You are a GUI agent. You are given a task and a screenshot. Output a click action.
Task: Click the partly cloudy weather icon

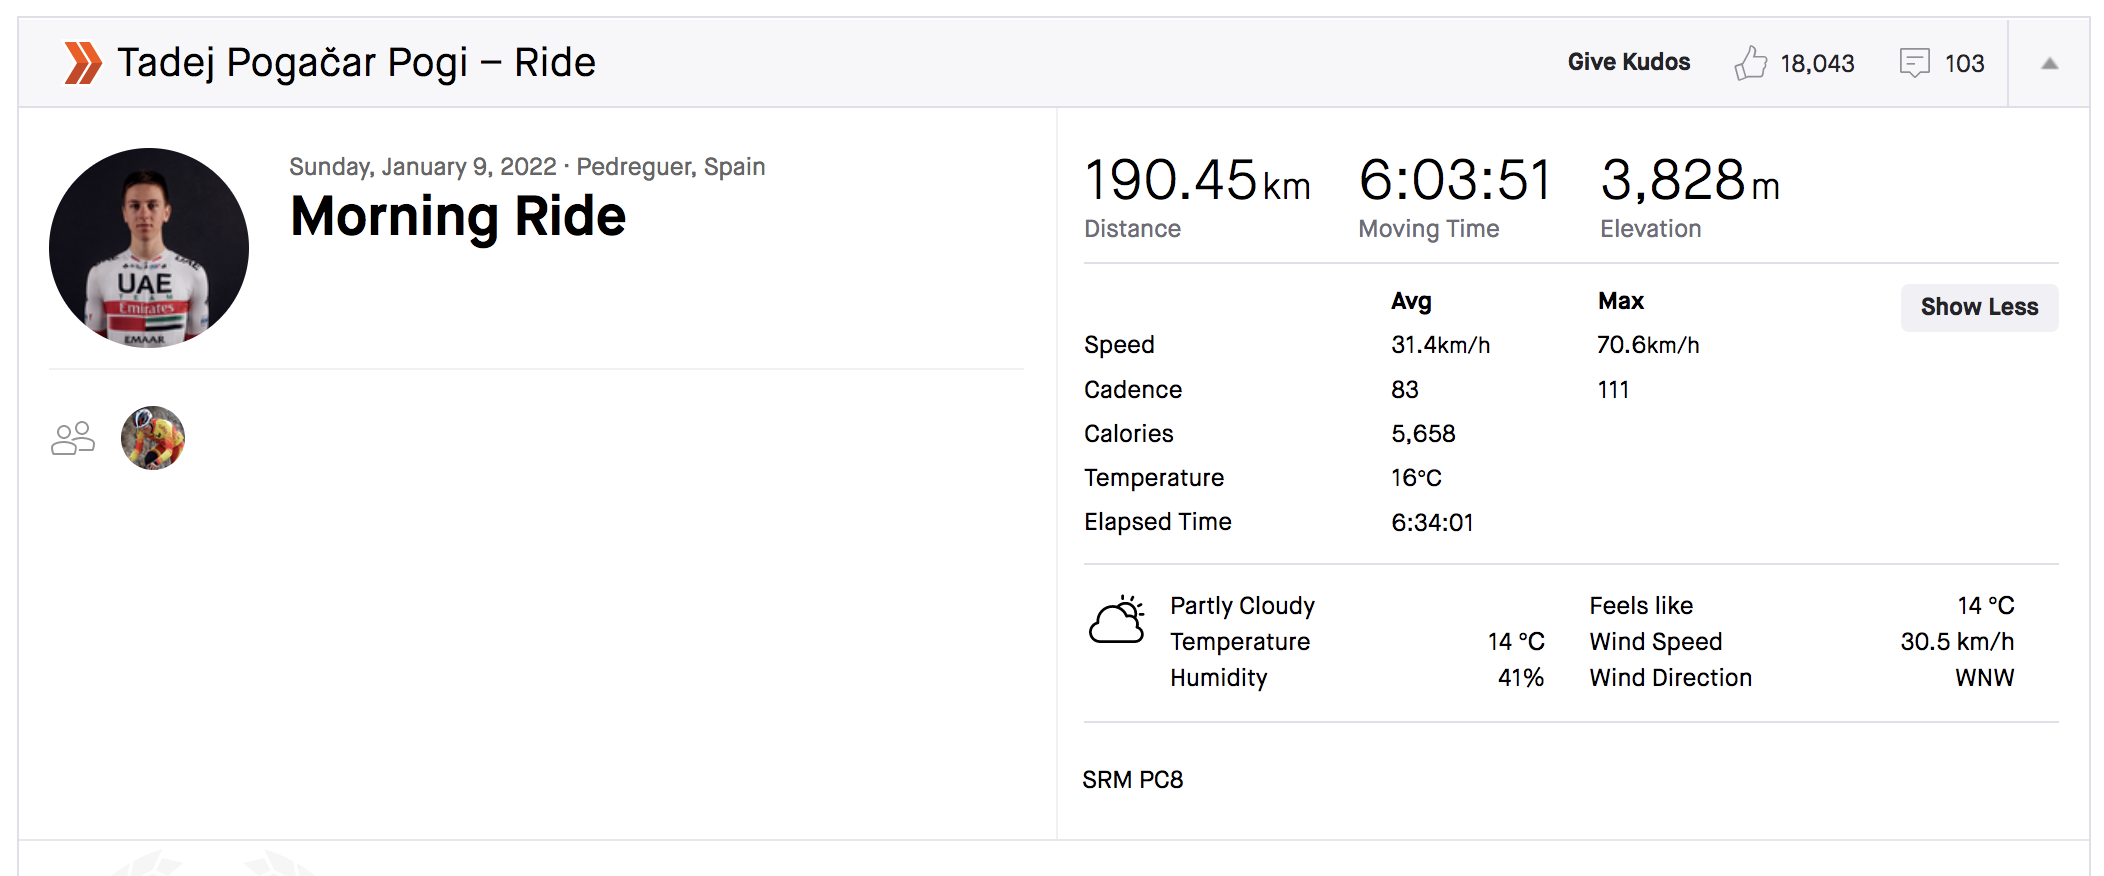click(x=1116, y=621)
